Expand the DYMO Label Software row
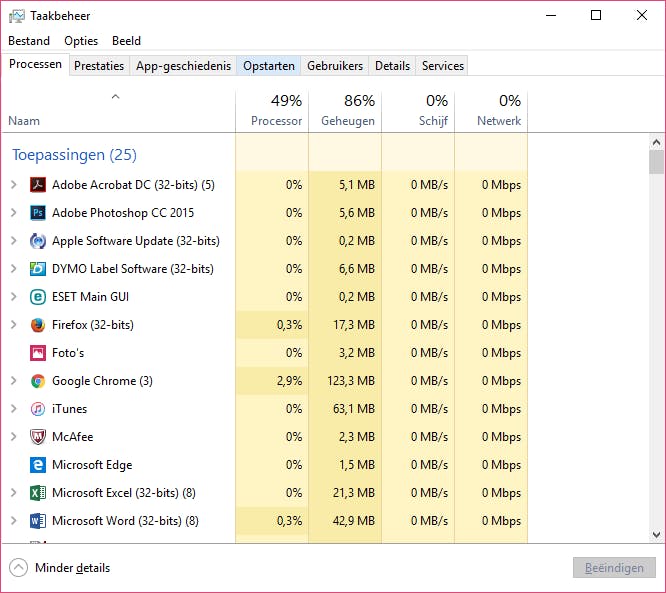Image resolution: width=666 pixels, height=593 pixels. pos(14,269)
